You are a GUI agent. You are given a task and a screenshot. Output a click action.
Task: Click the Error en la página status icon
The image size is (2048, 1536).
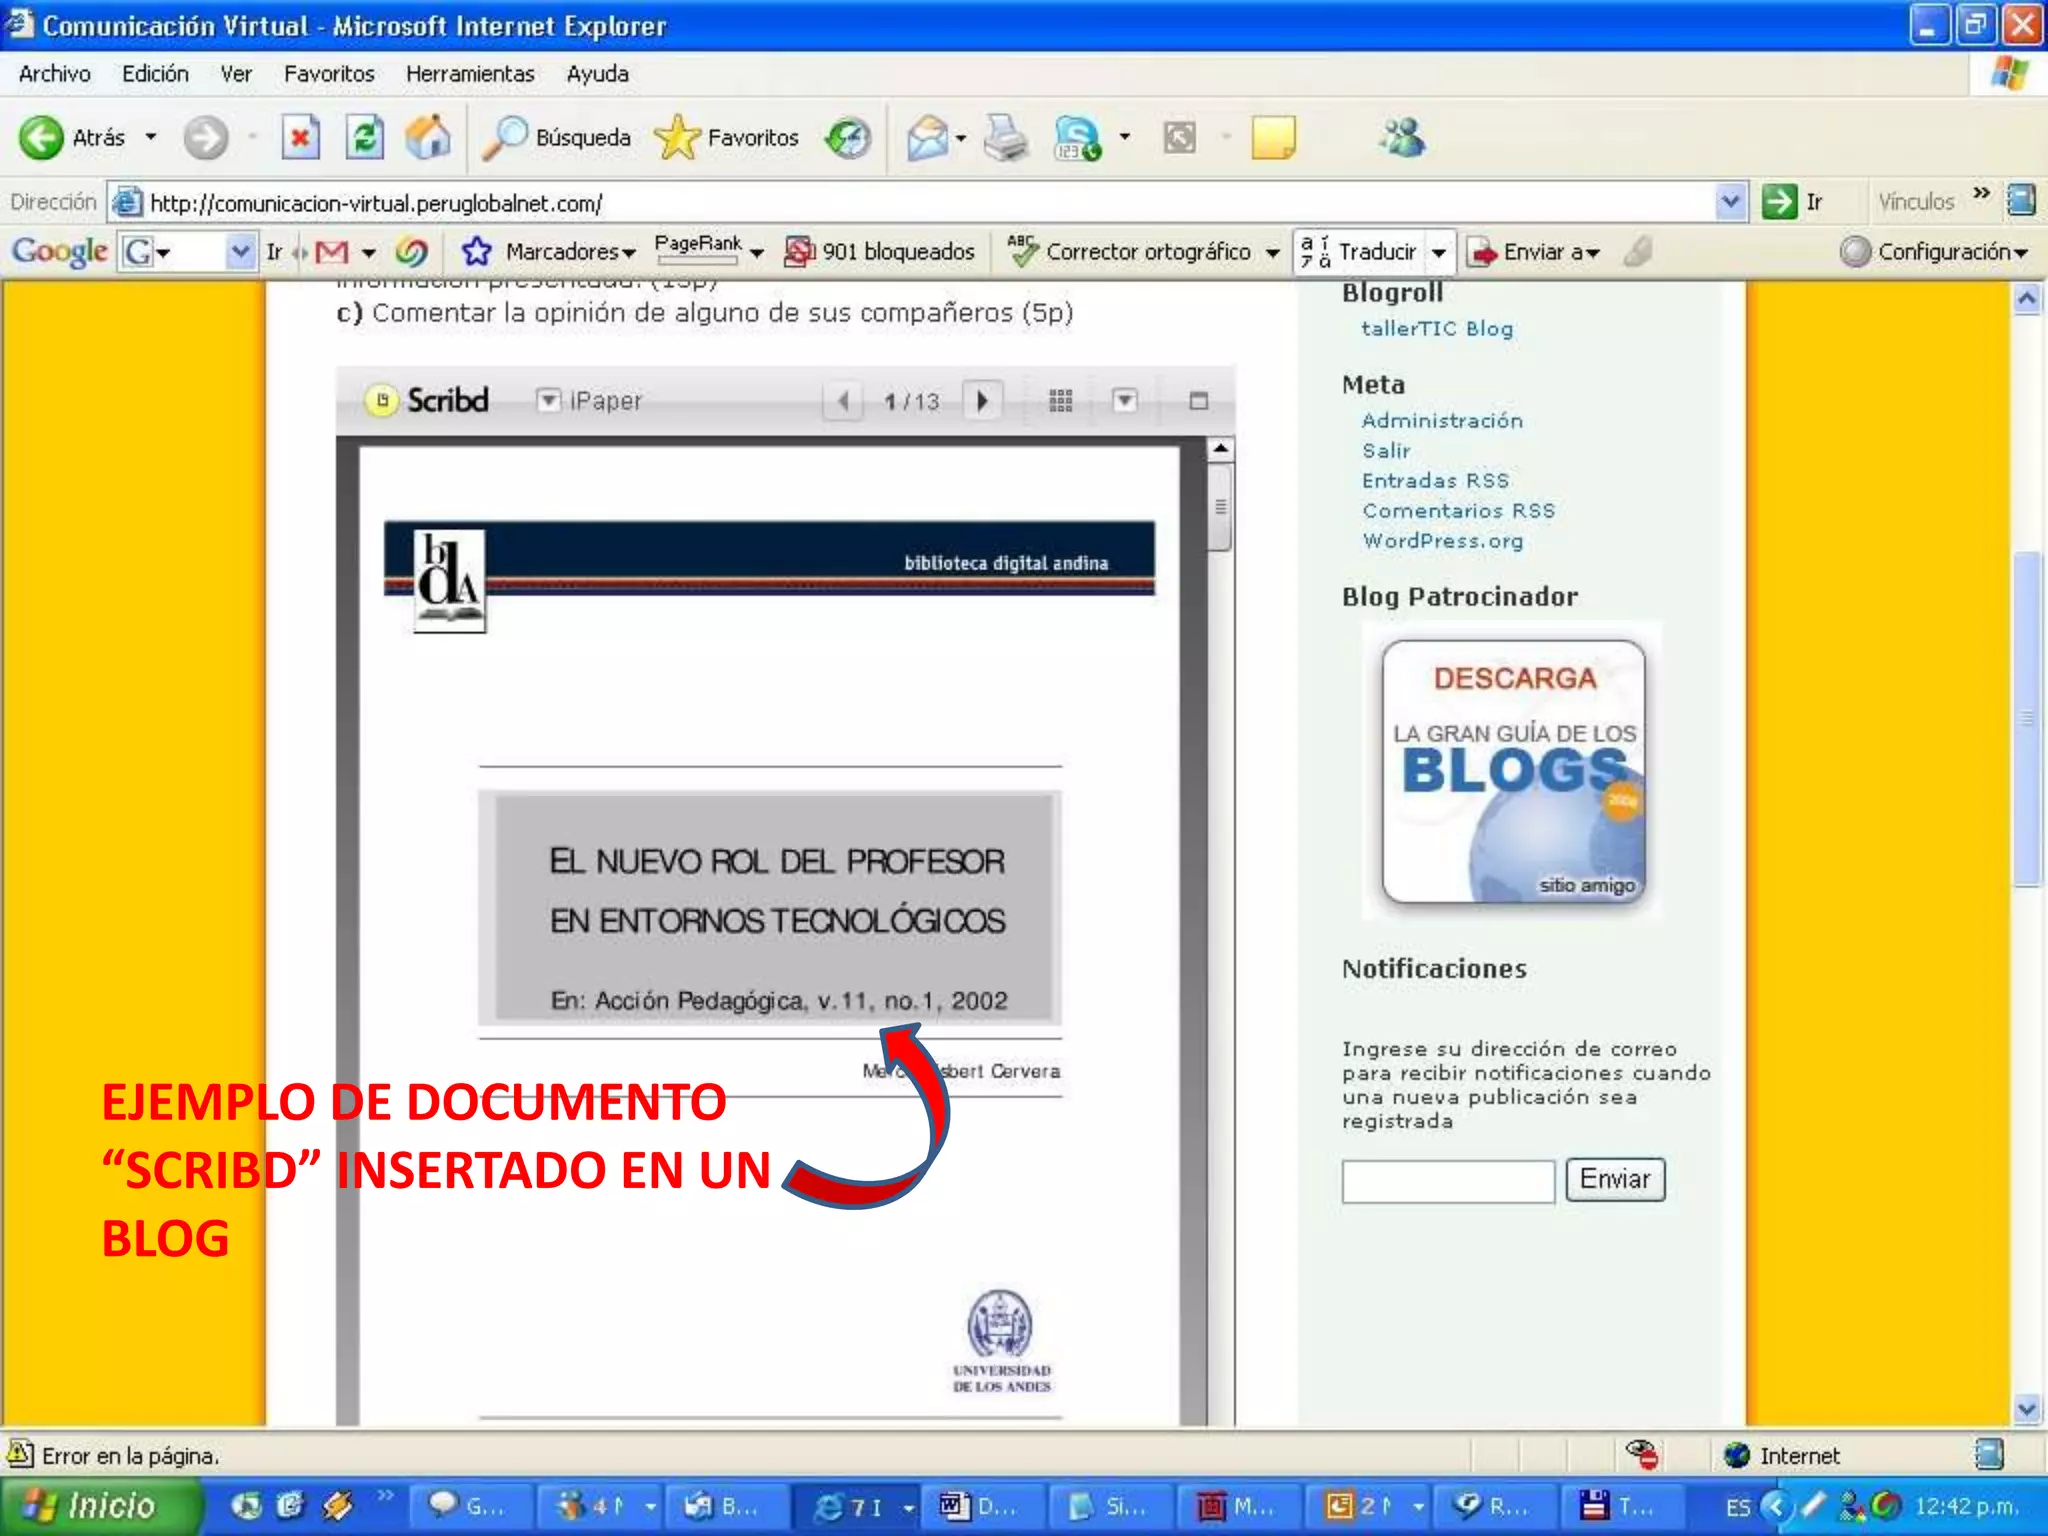point(20,1454)
